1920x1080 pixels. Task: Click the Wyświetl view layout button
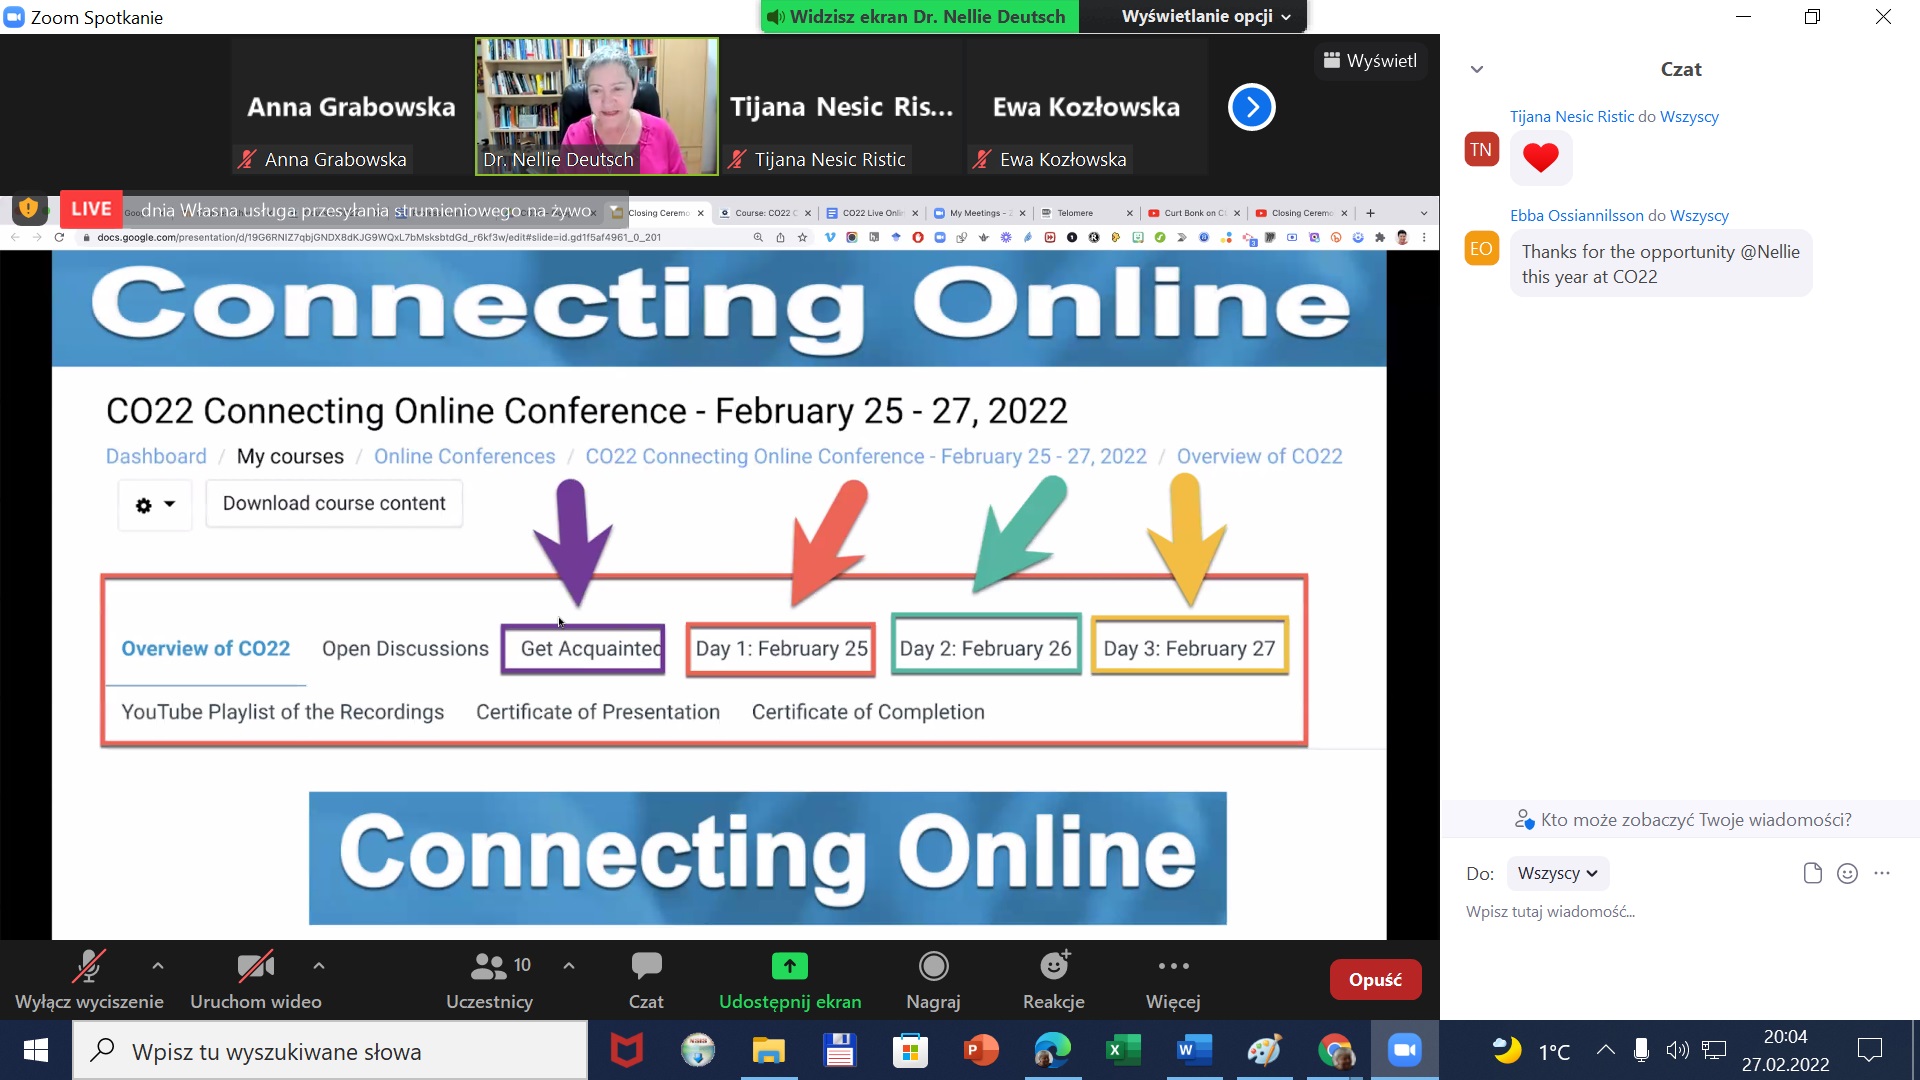pos(1370,61)
